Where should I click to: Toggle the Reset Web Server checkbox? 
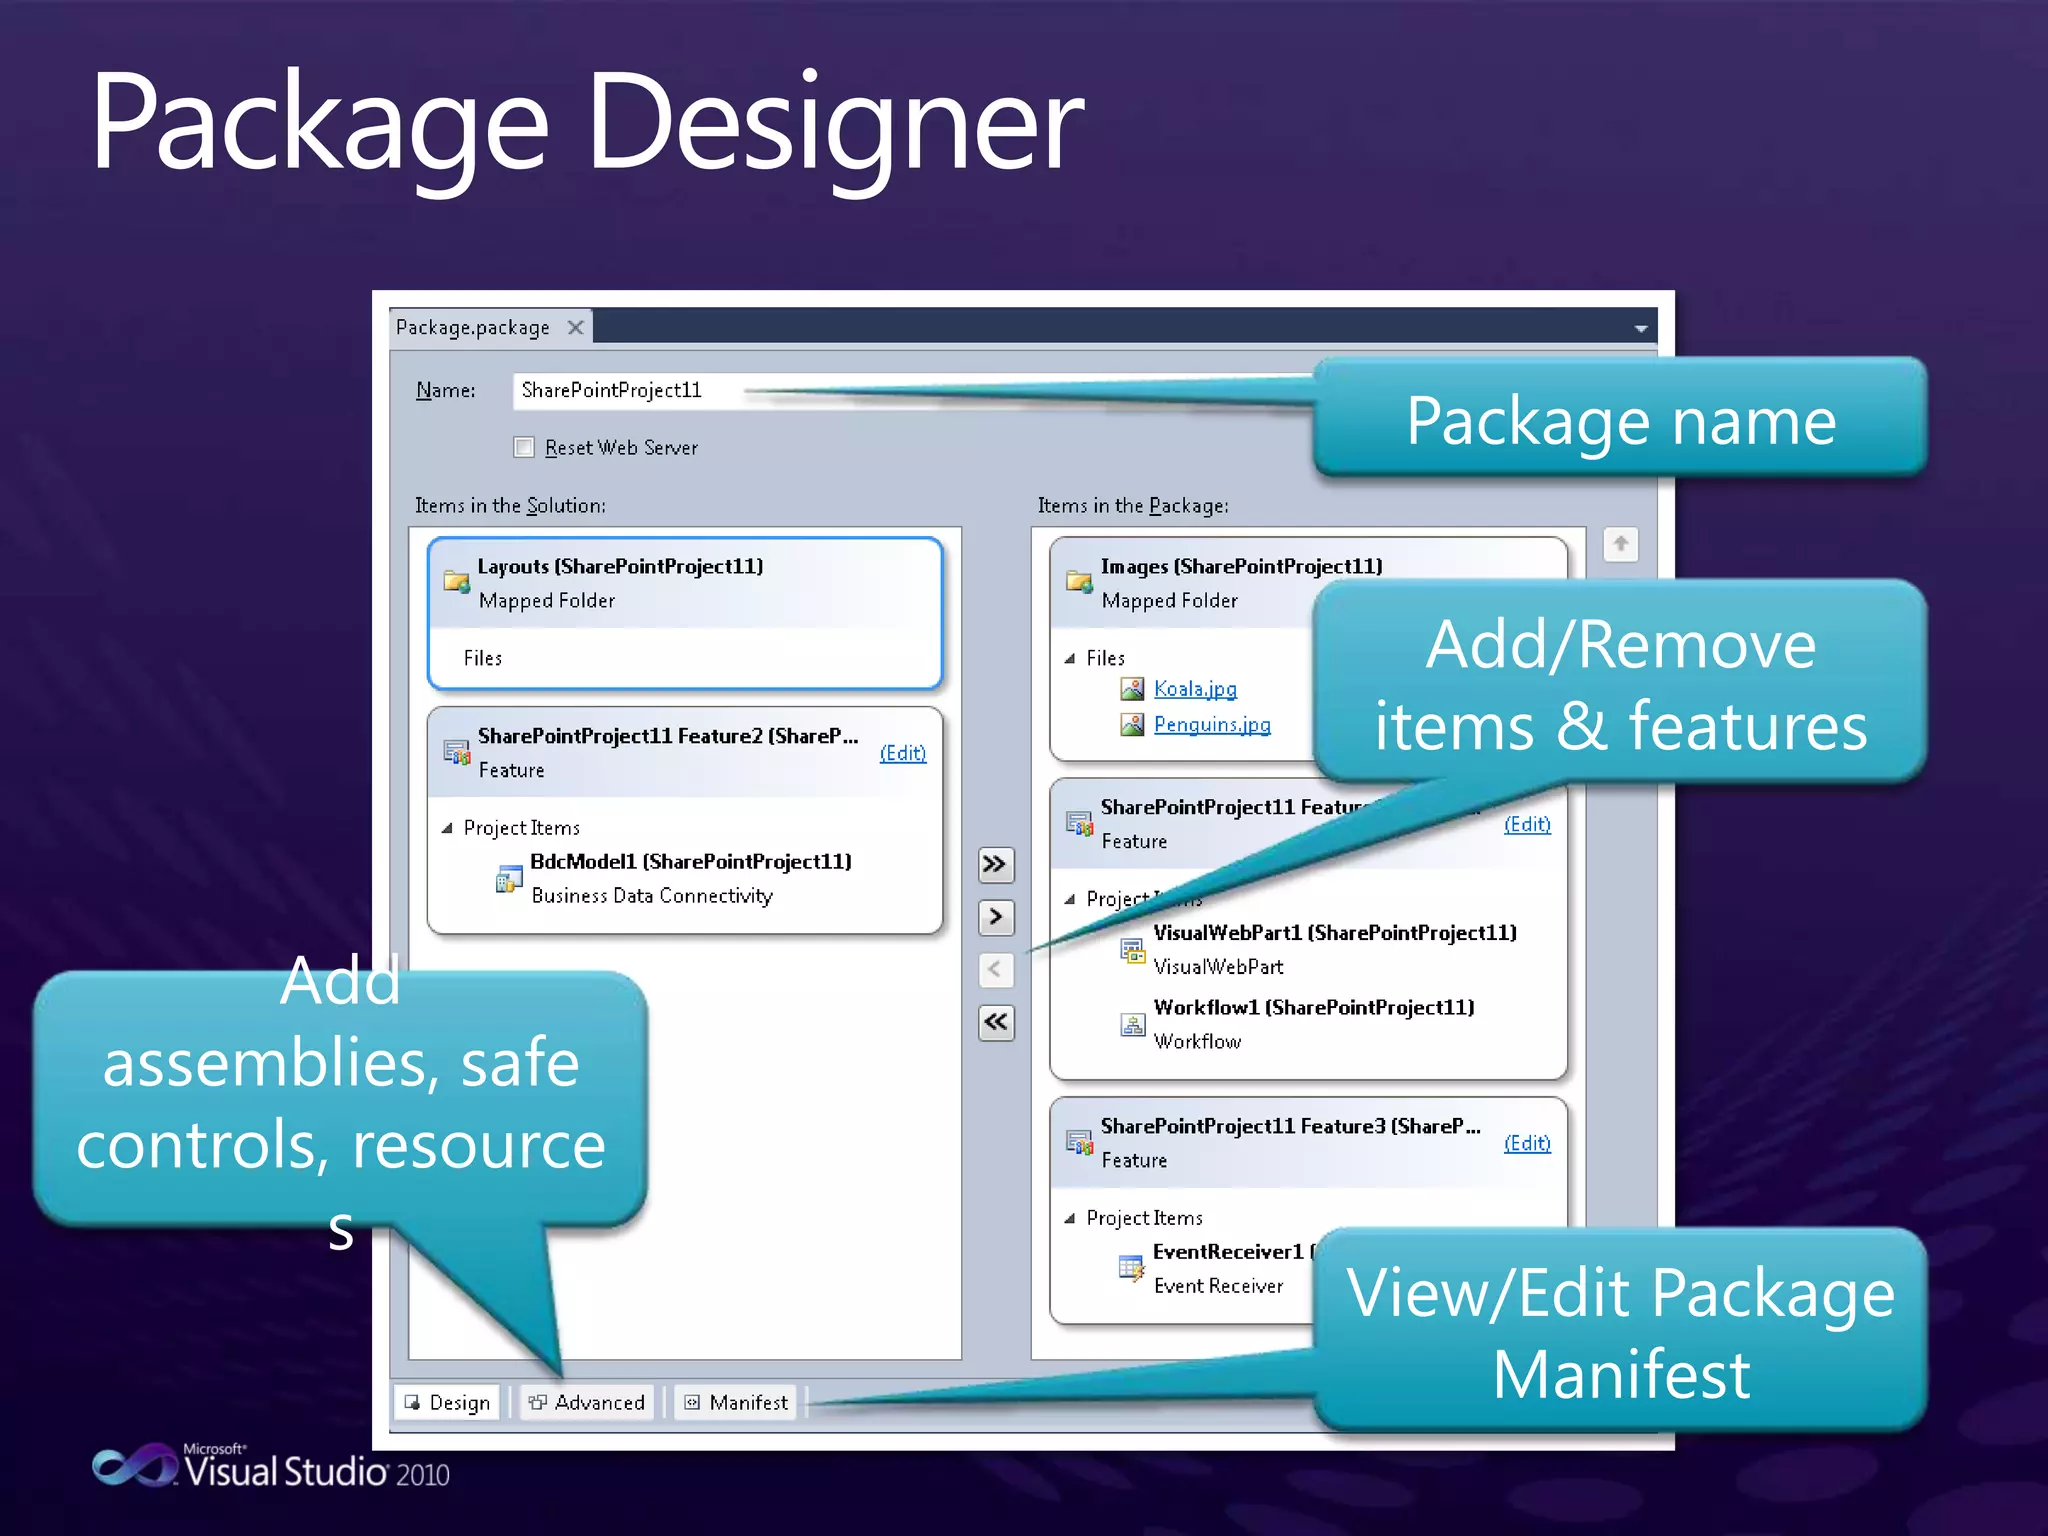(x=524, y=447)
